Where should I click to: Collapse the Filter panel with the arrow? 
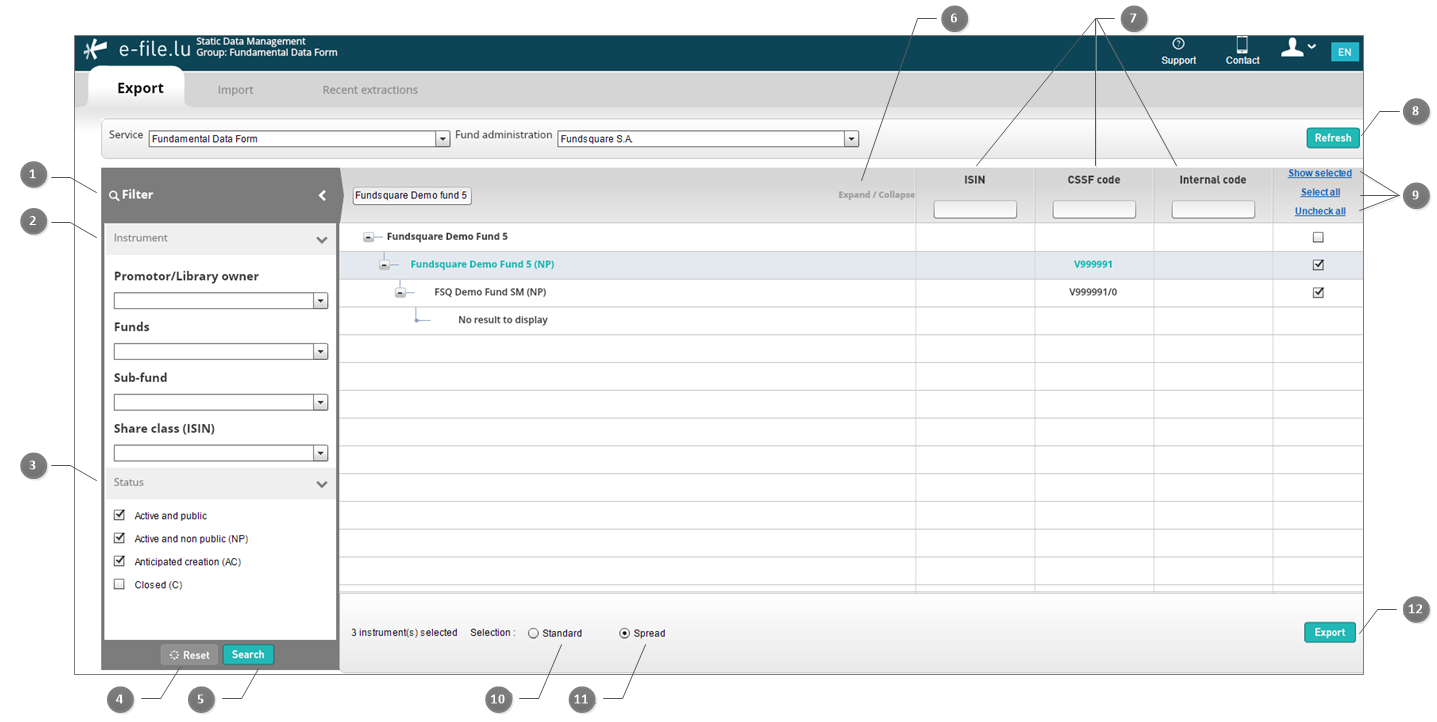pos(322,195)
